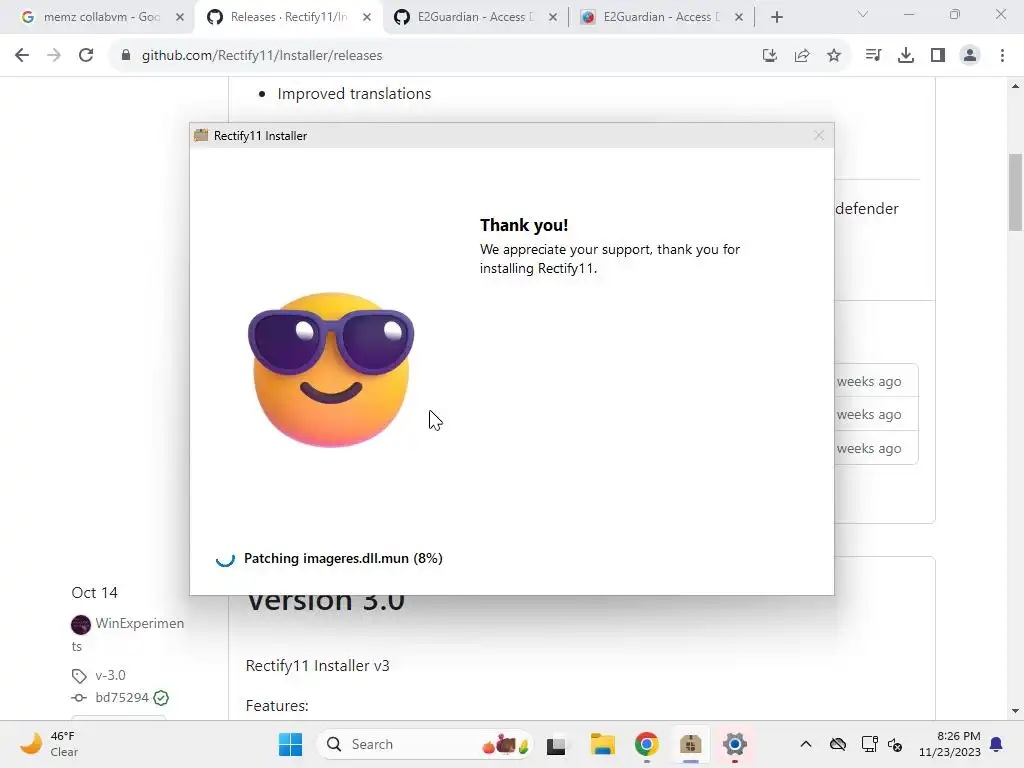The image size is (1024, 768).
Task: Open the Chrome profile avatar
Action: (x=970, y=56)
